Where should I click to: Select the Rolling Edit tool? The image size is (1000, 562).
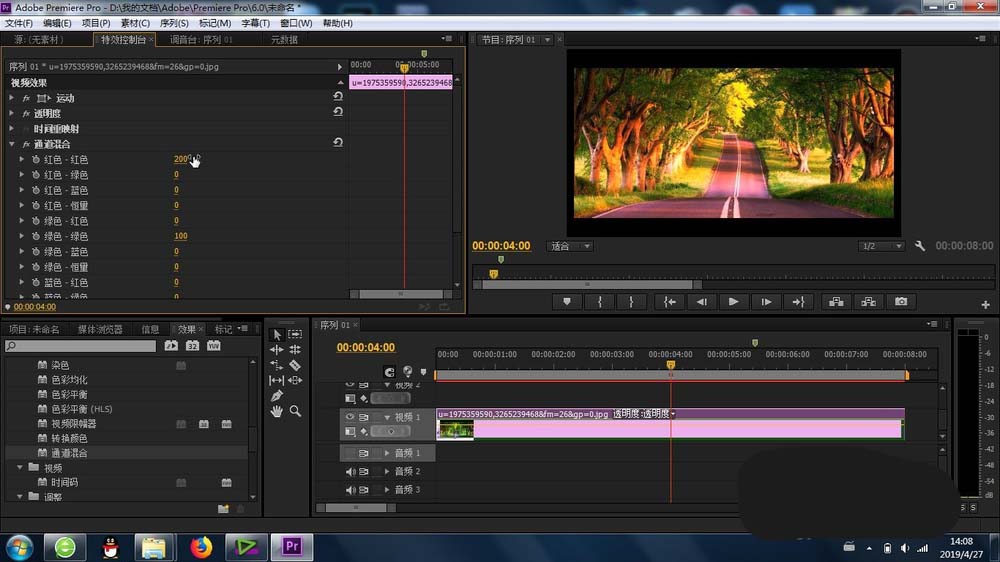pyautogui.click(x=295, y=350)
